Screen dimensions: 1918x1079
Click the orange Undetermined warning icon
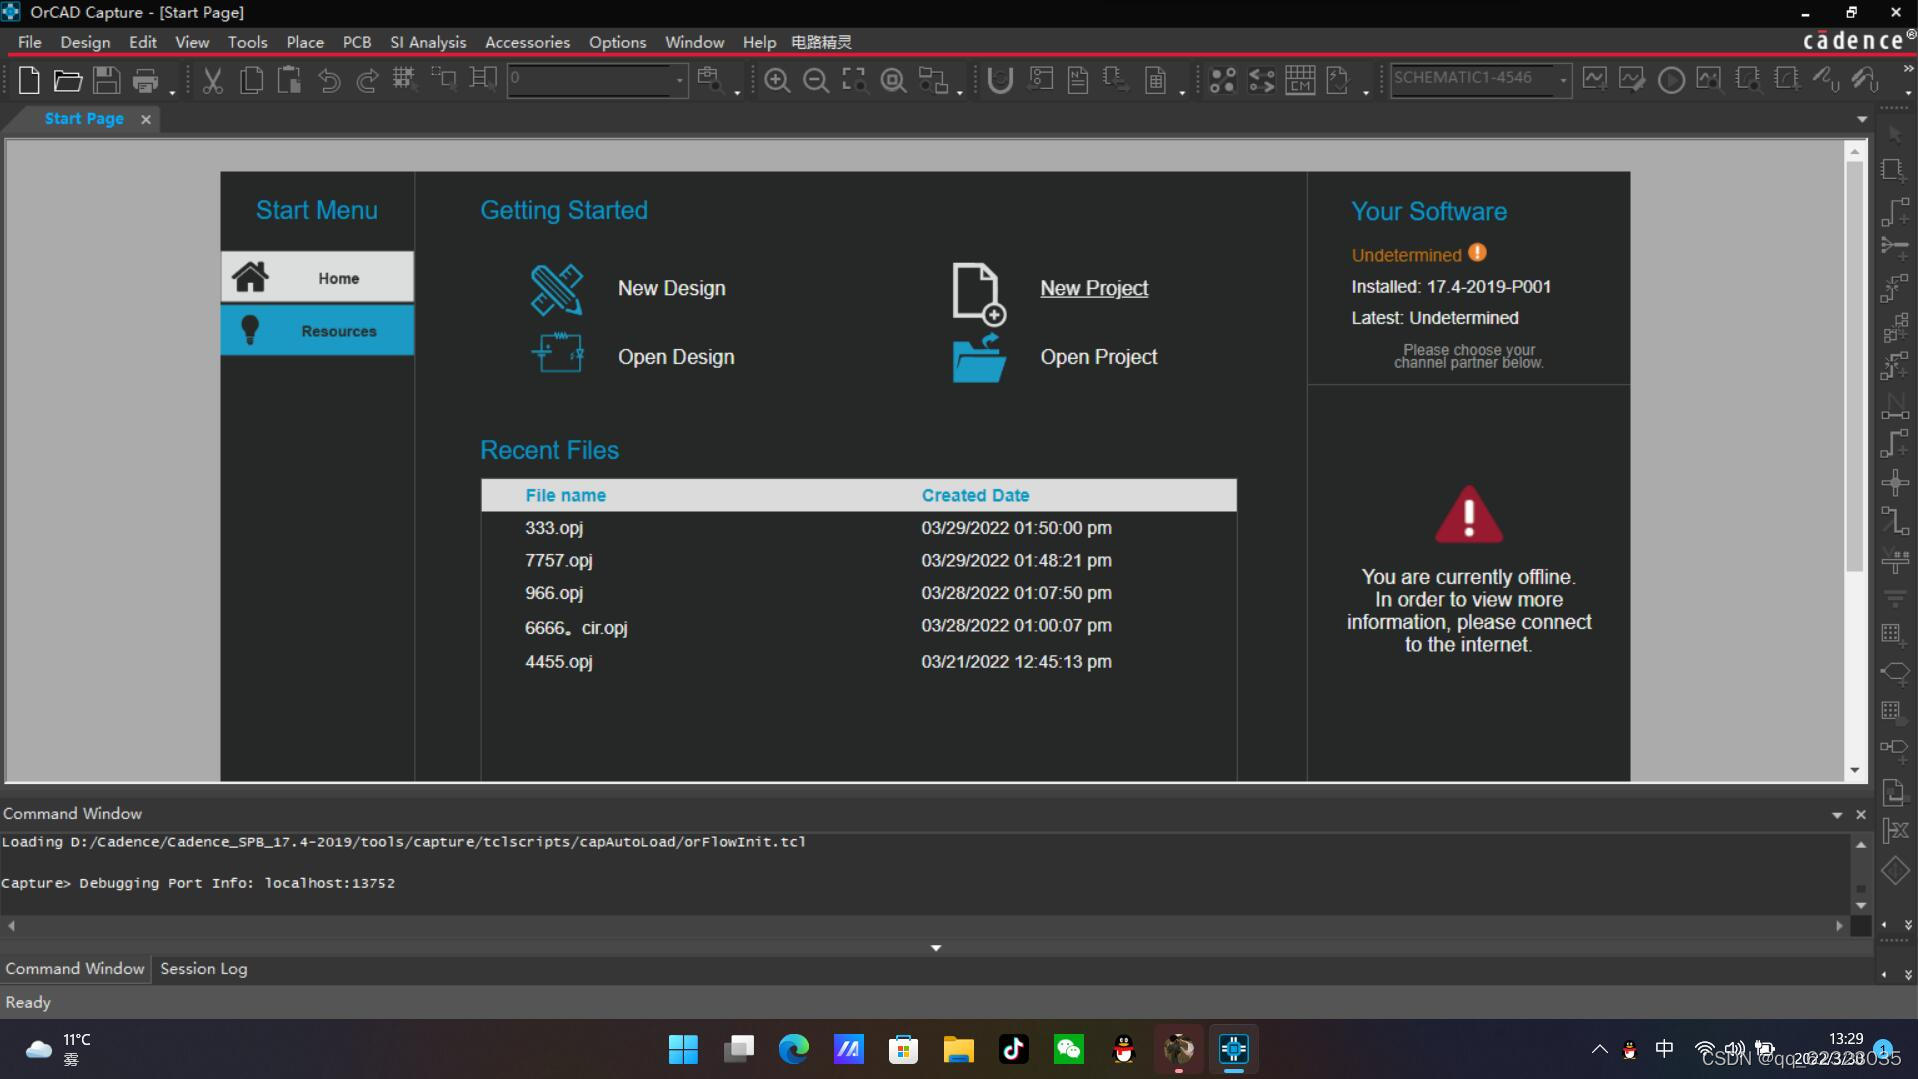pos(1477,253)
